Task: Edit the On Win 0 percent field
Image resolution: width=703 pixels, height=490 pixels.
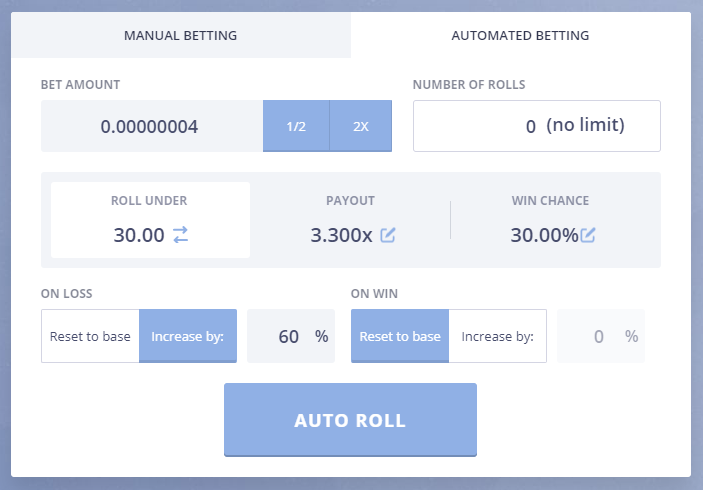Action: (x=601, y=336)
